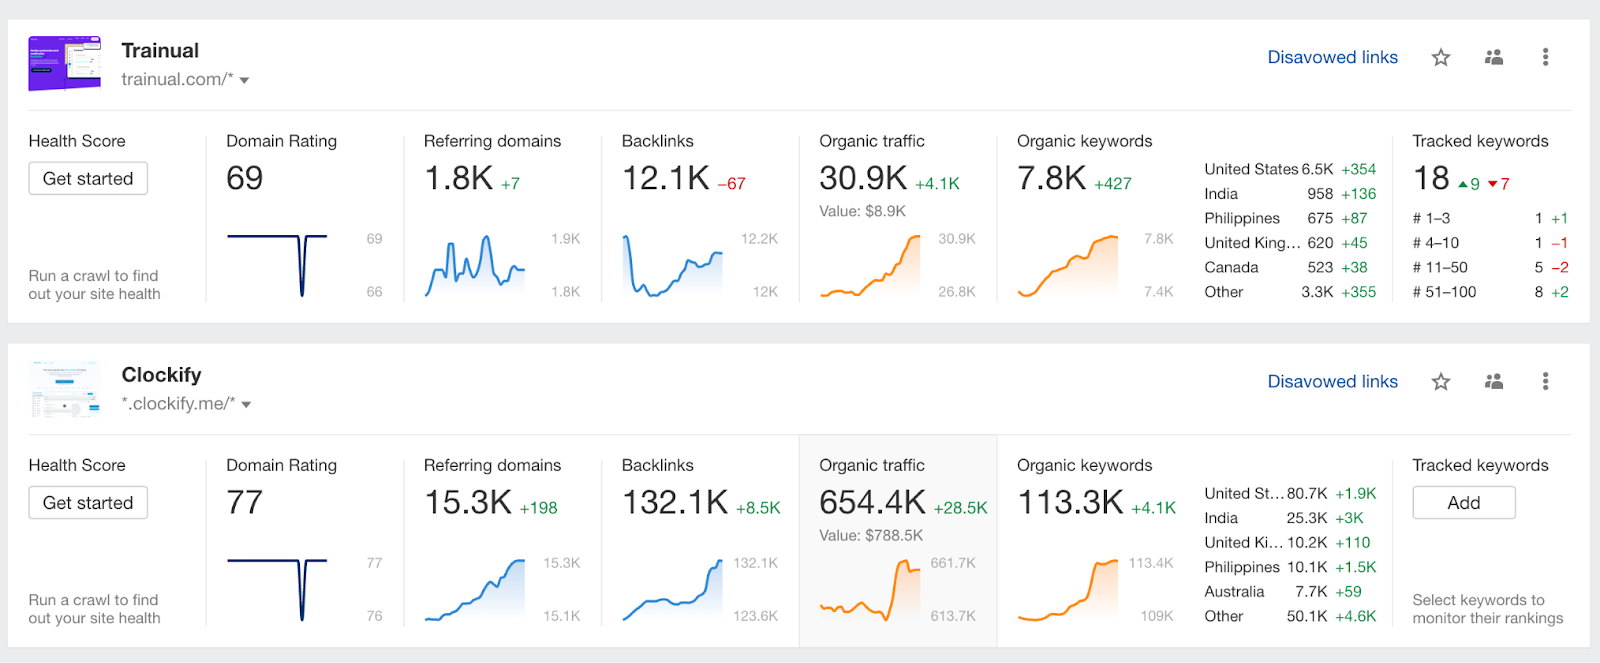This screenshot has width=1600, height=663.
Task: Click Get started under Trainual Health Score
Action: coord(88,178)
